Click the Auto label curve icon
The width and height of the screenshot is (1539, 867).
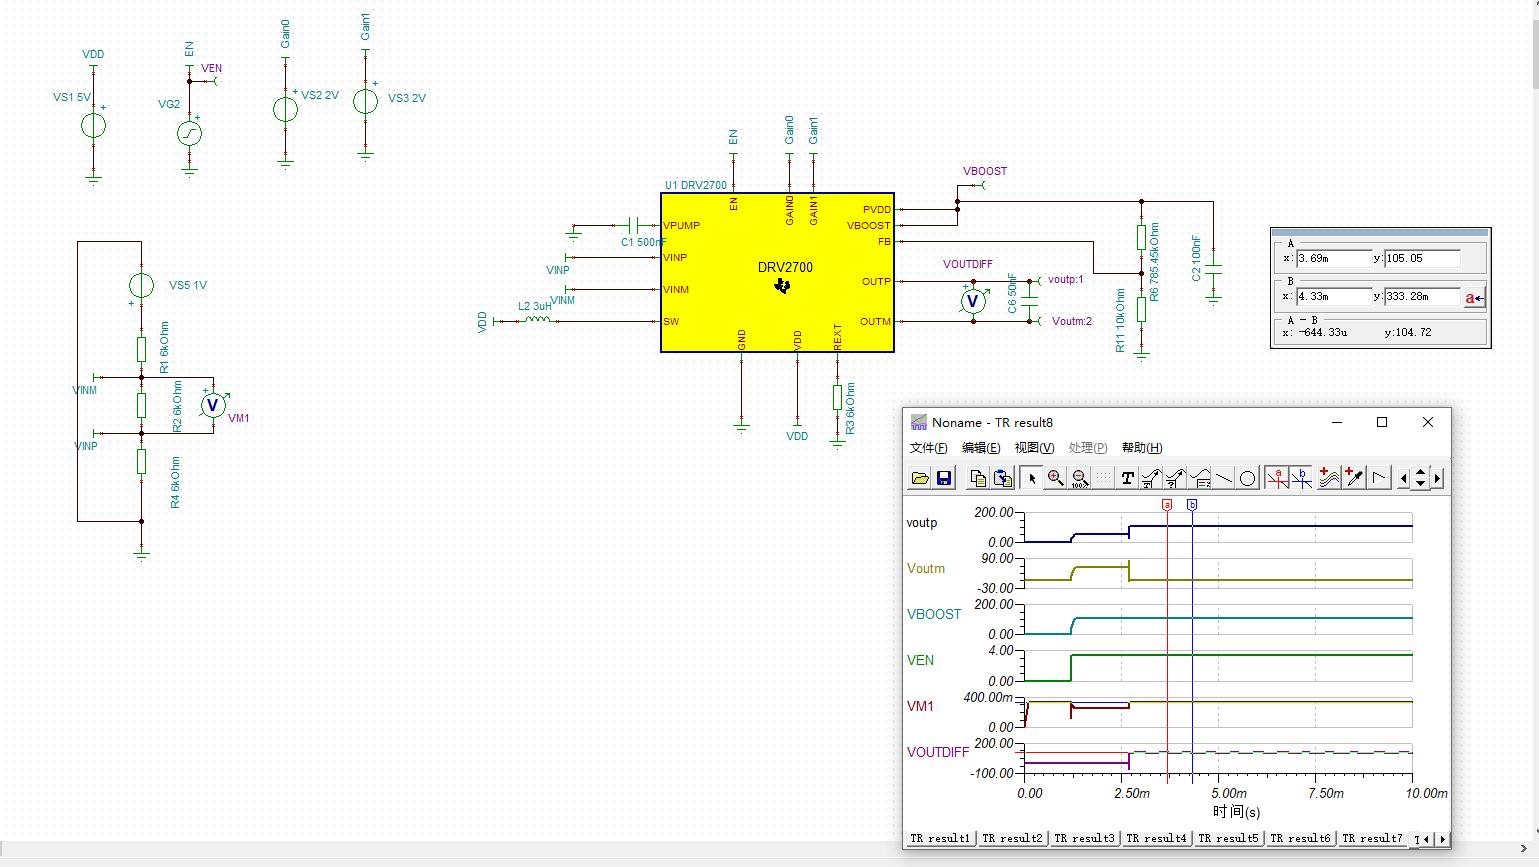point(1151,478)
